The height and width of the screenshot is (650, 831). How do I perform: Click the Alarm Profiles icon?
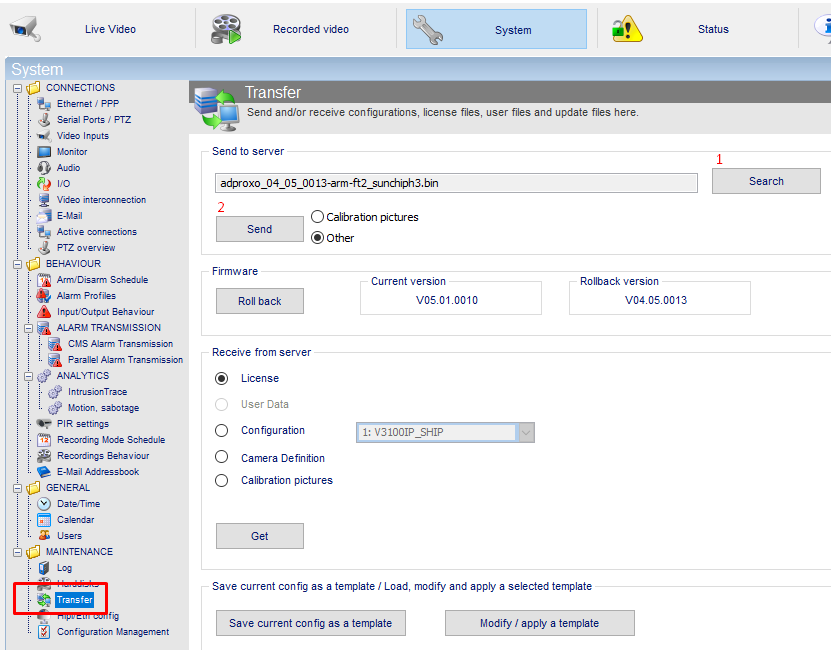coord(44,296)
